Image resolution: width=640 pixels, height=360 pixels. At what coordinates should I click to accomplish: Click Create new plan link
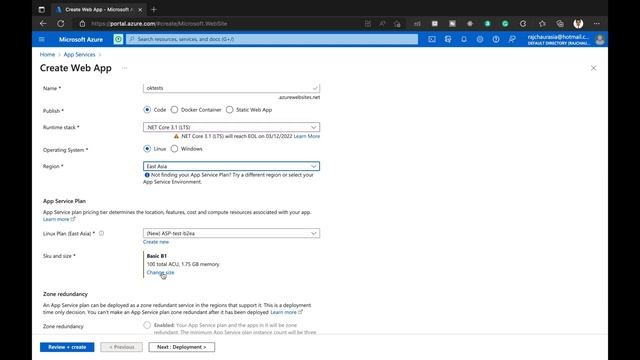156,242
